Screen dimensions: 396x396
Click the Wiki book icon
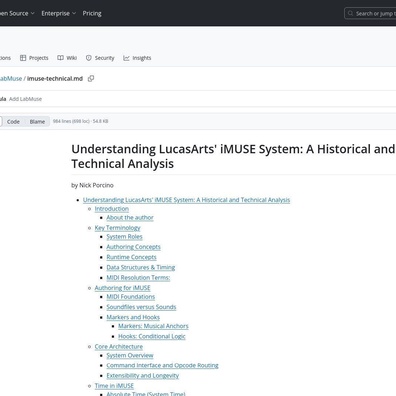(x=60, y=58)
